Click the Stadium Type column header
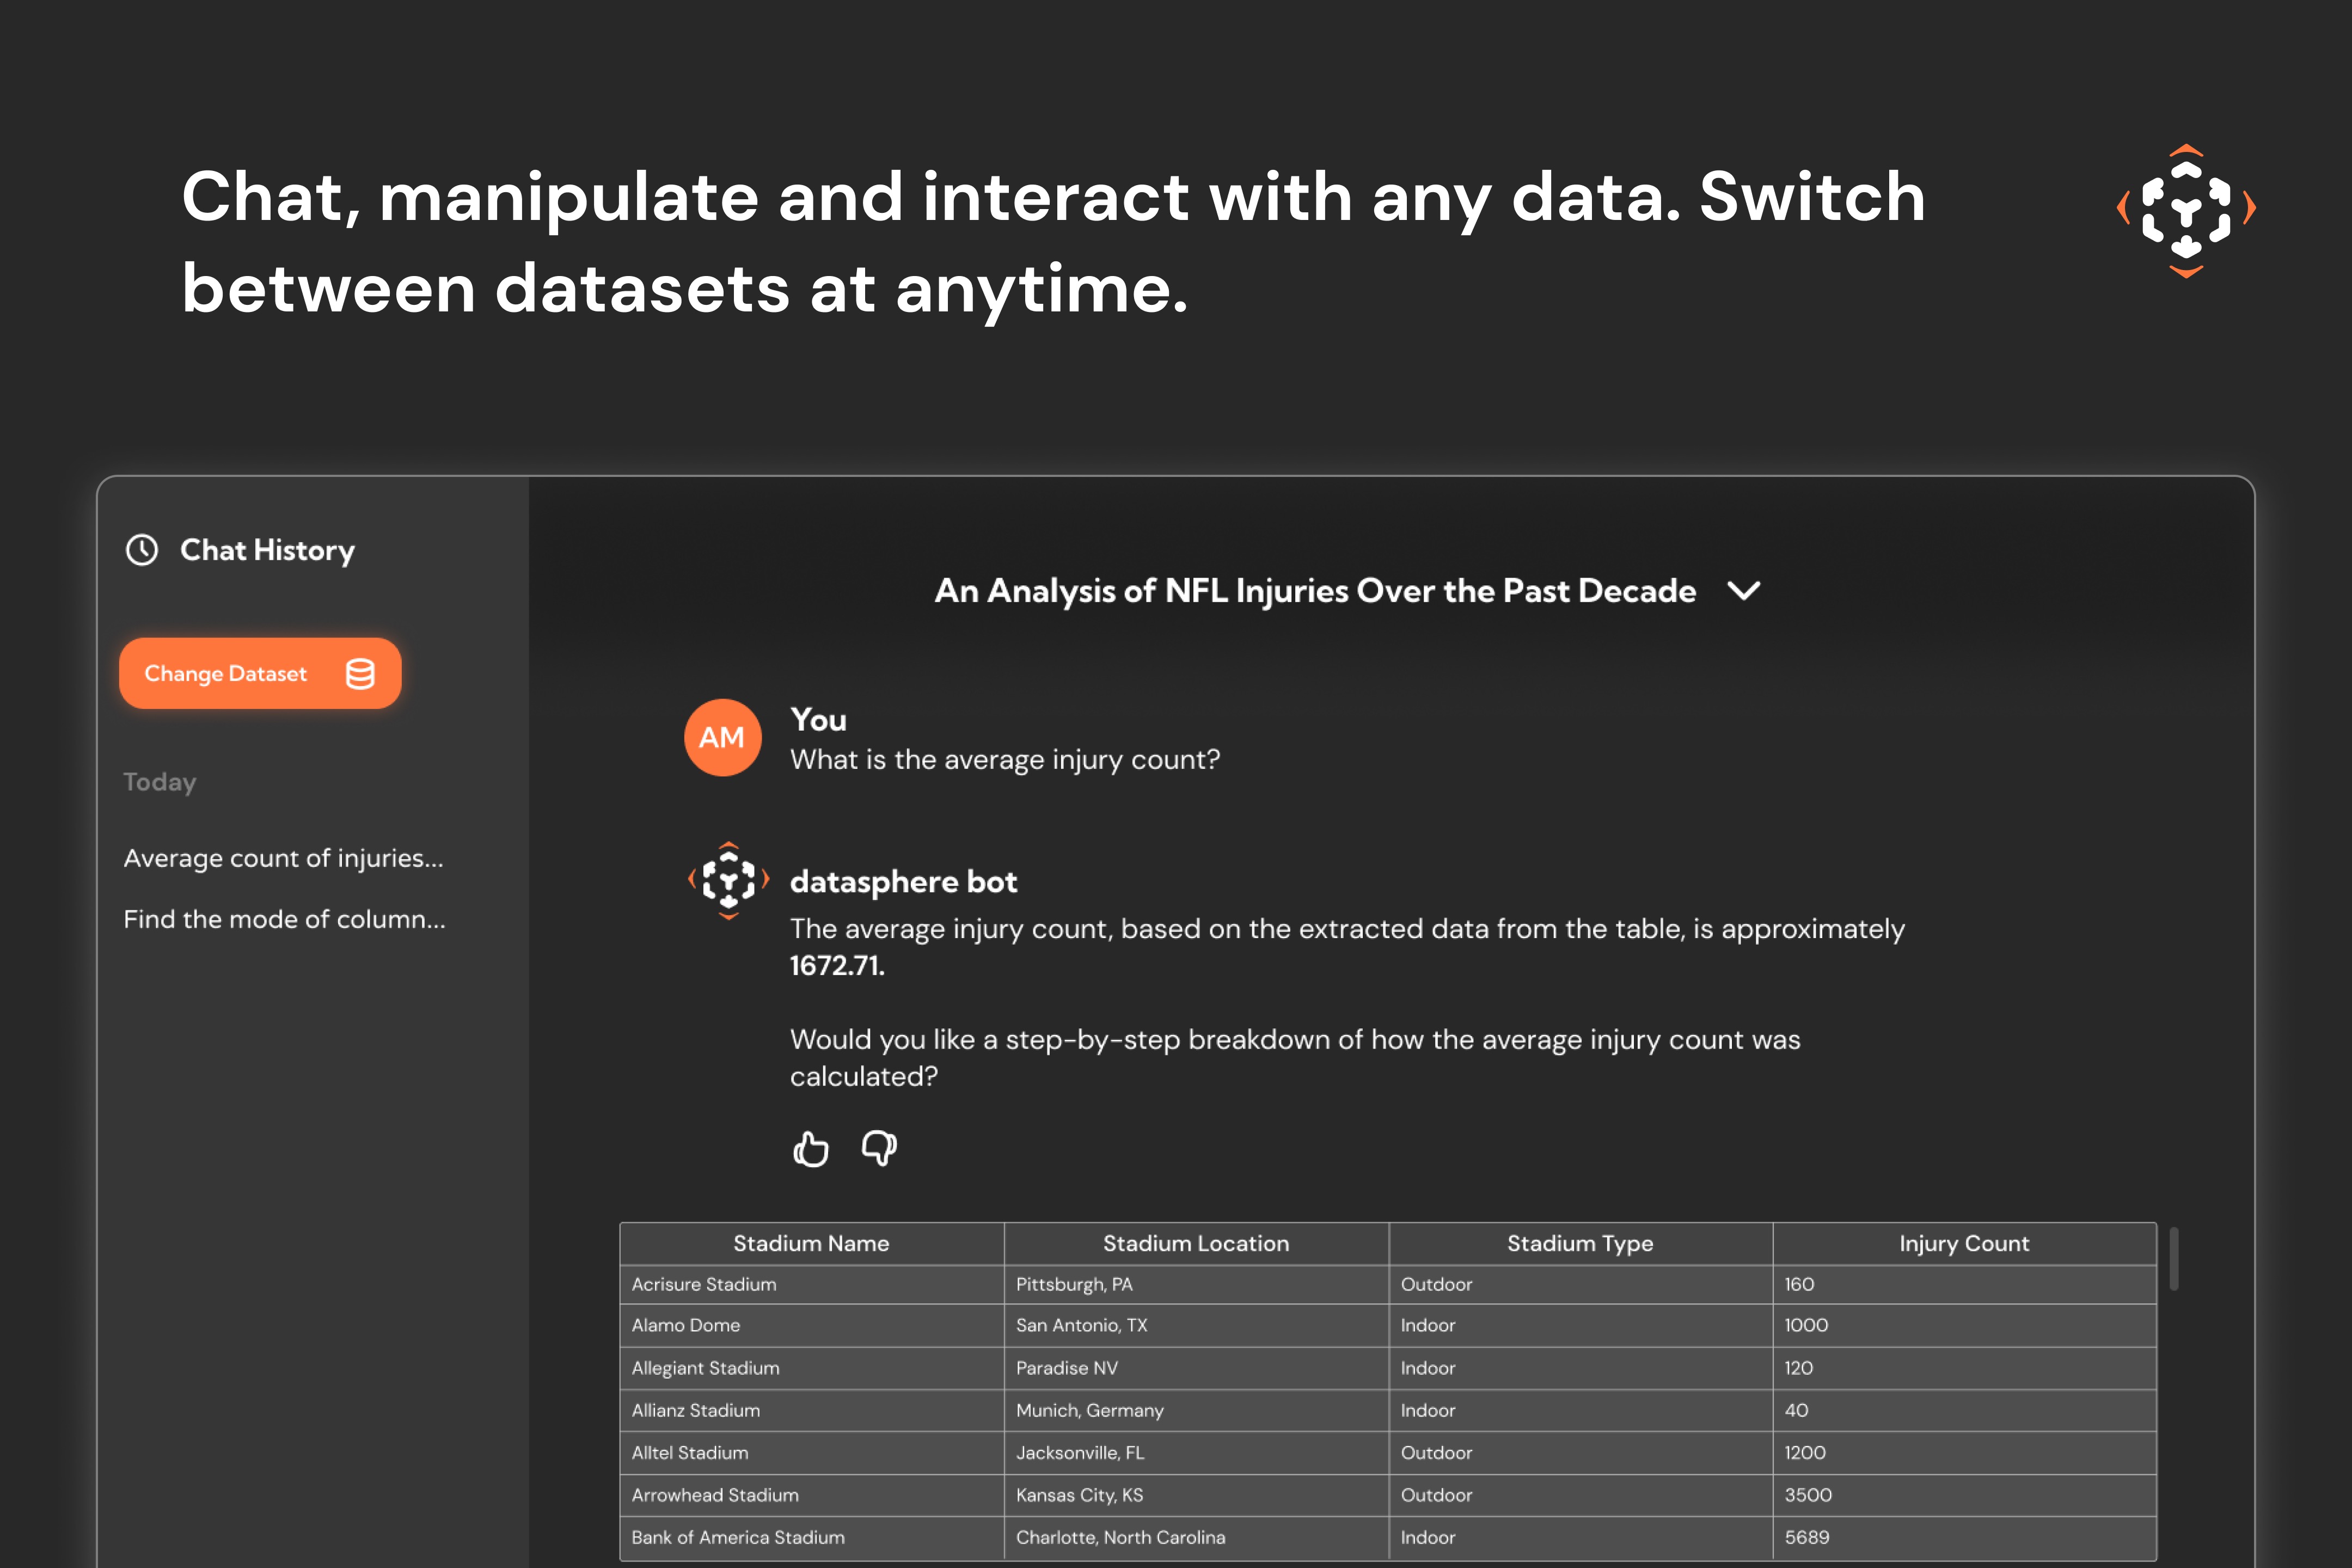The image size is (2352, 1568). pos(1579,1244)
